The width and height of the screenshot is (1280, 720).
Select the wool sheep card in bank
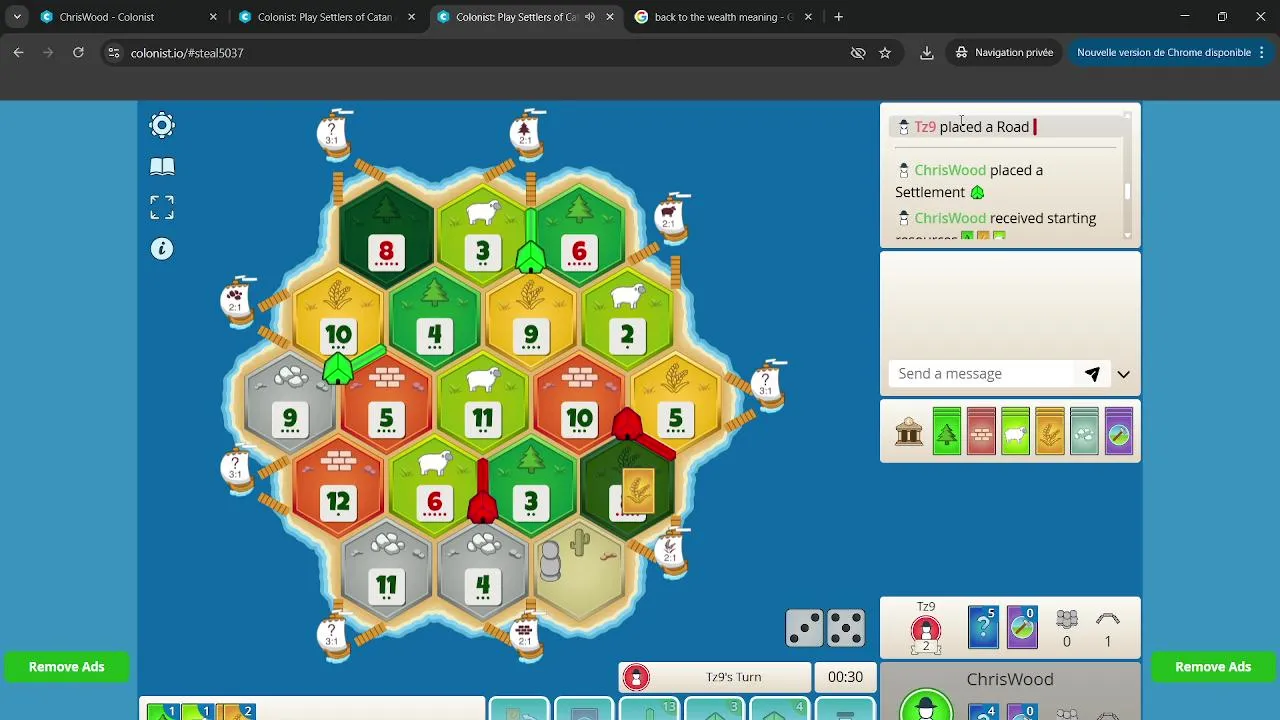coord(1015,432)
